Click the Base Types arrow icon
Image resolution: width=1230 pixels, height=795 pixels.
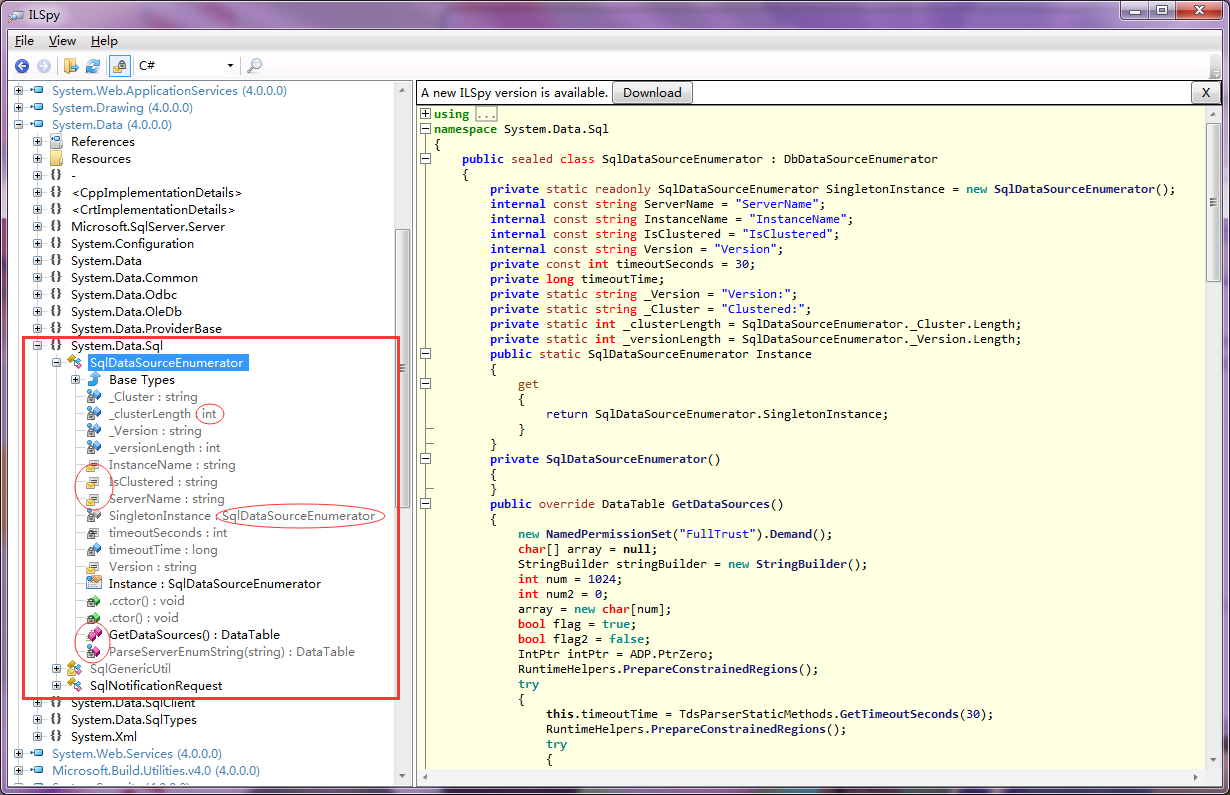point(93,379)
